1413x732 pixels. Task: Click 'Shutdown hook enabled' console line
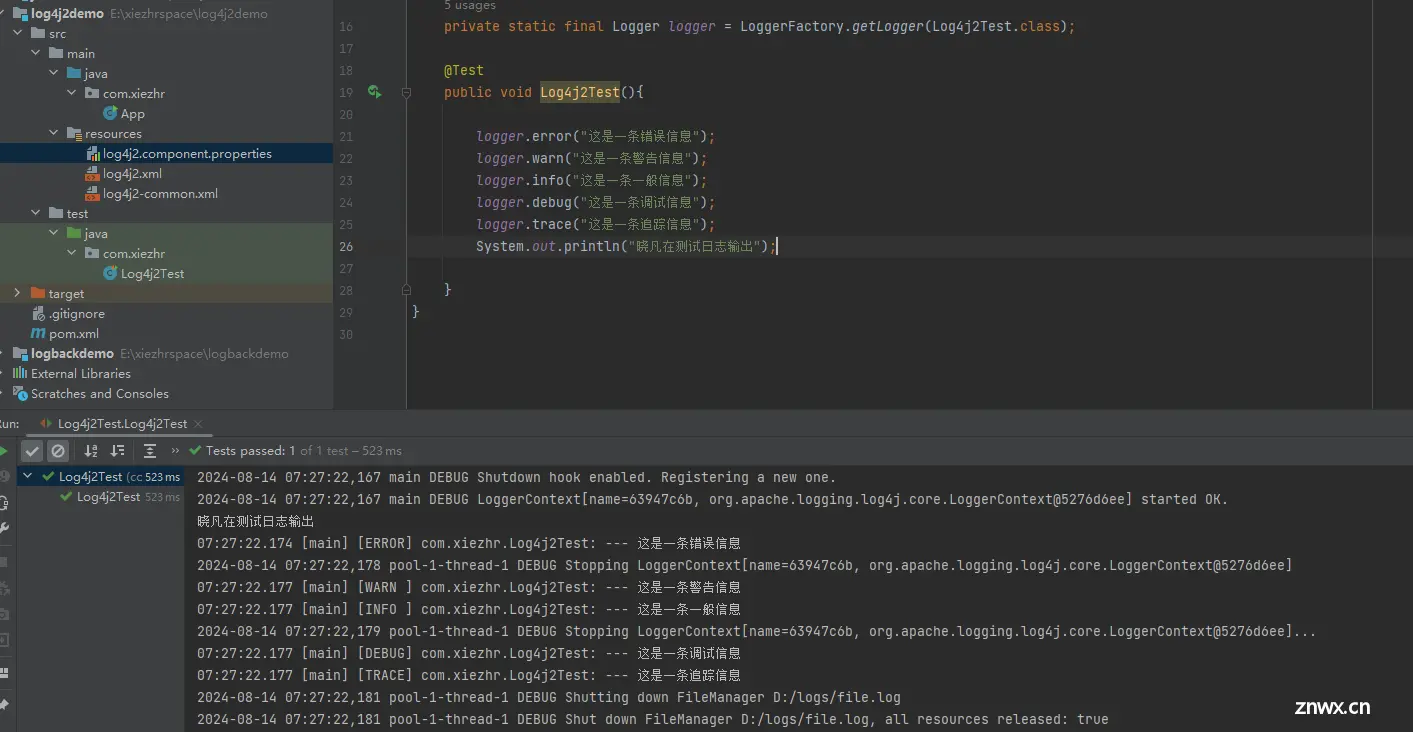pyautogui.click(x=517, y=477)
